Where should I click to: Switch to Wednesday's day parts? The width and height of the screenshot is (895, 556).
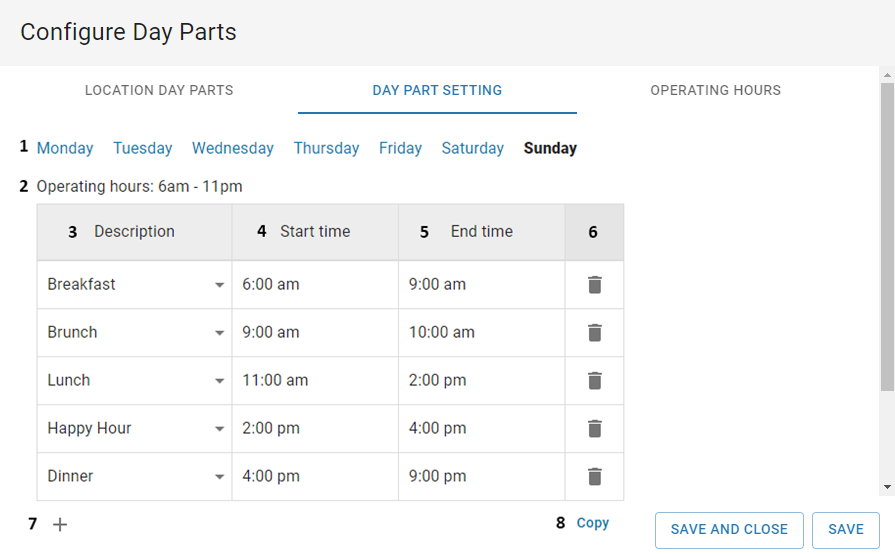233,148
